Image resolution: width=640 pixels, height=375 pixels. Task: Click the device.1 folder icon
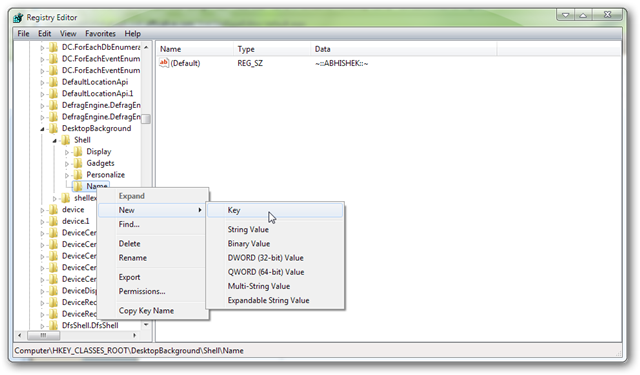tap(53, 221)
